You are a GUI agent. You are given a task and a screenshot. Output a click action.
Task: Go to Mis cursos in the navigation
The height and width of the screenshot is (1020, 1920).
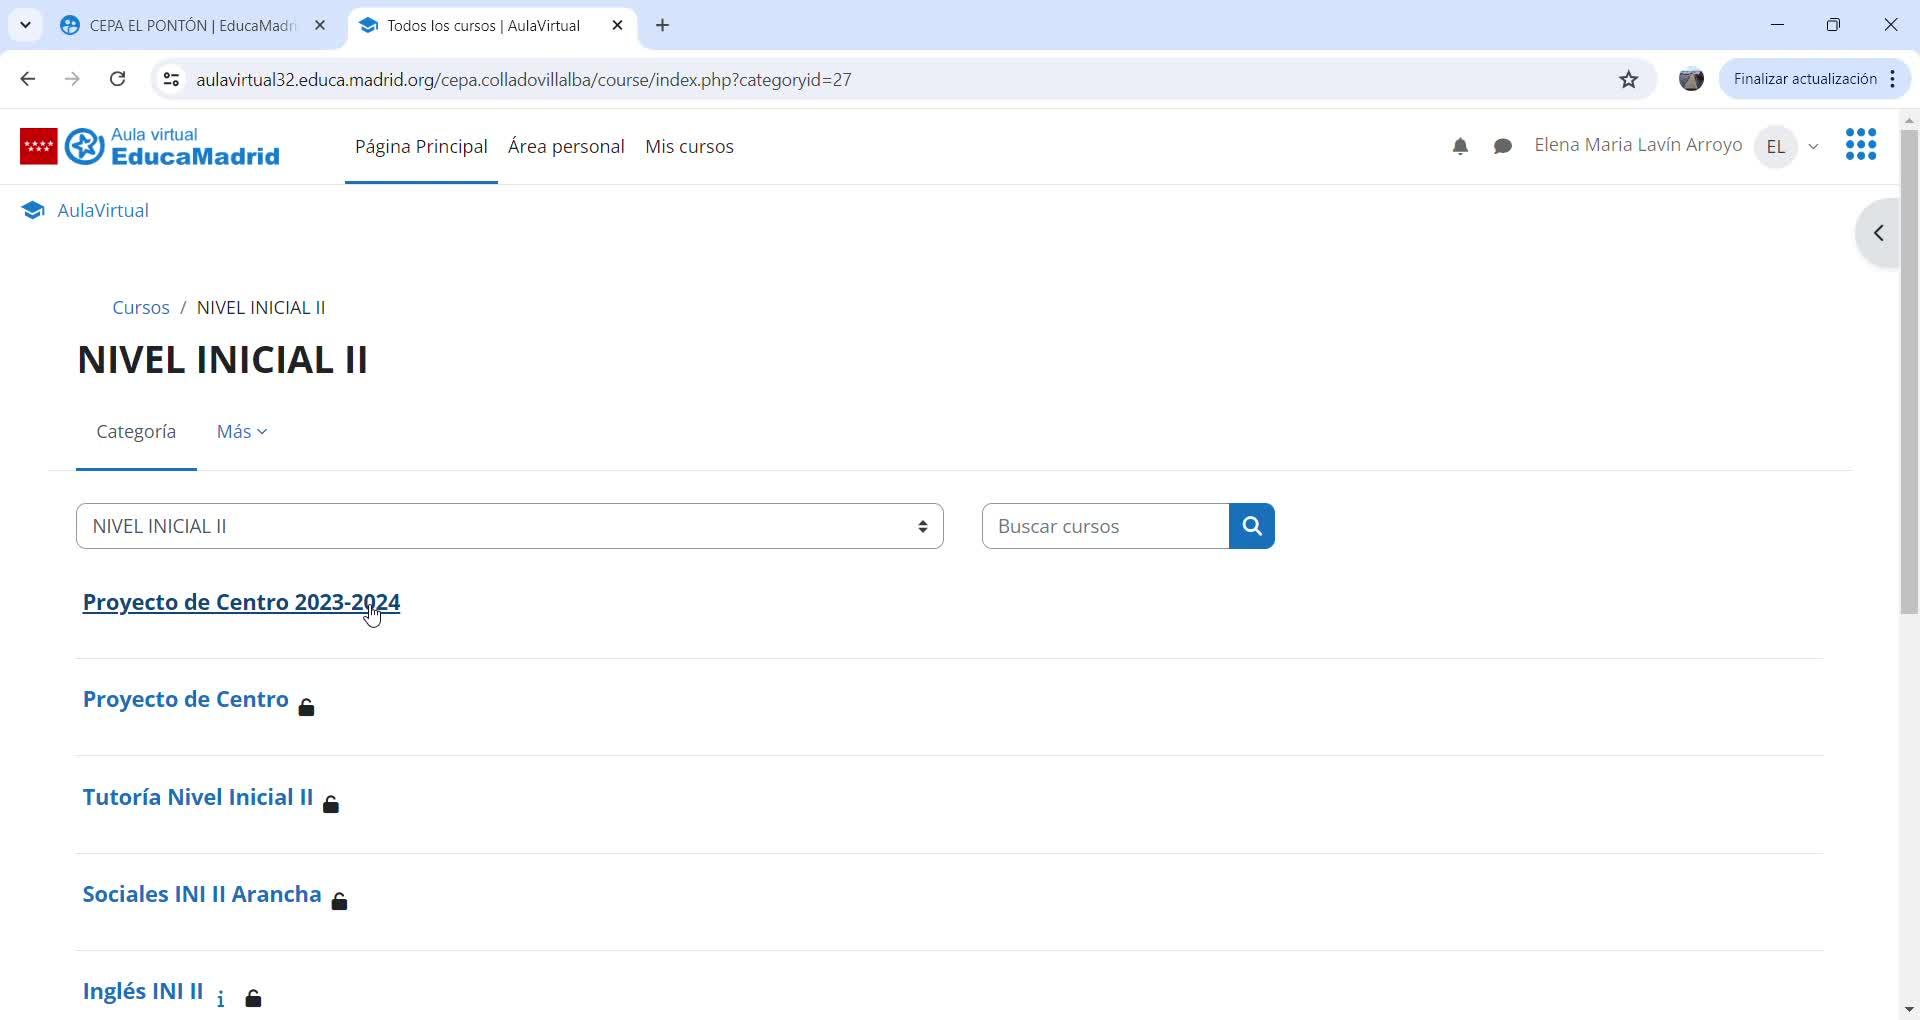click(x=689, y=147)
